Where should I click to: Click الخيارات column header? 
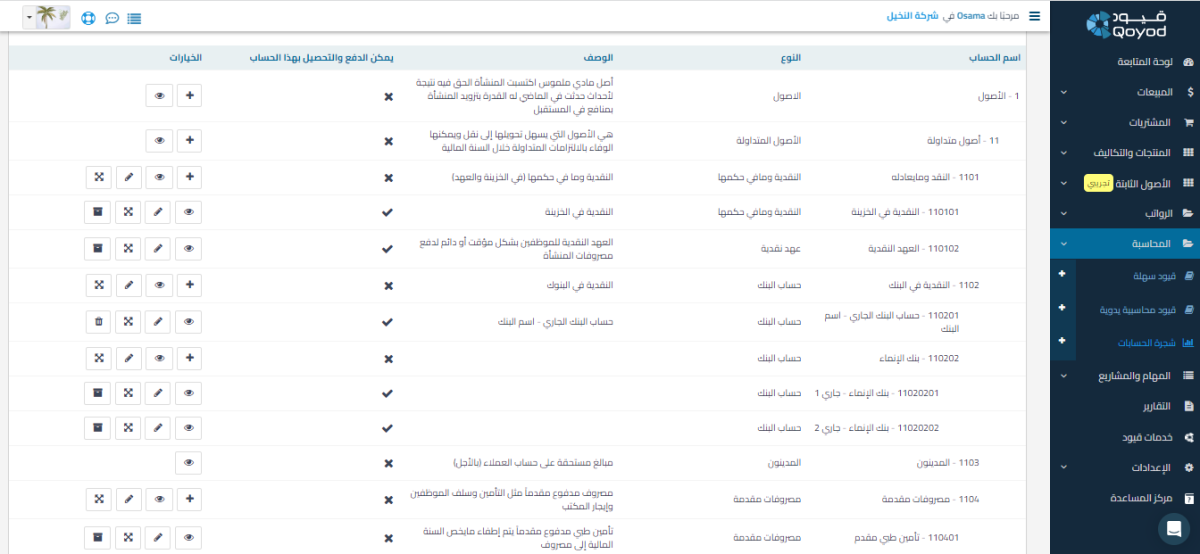(x=186, y=58)
